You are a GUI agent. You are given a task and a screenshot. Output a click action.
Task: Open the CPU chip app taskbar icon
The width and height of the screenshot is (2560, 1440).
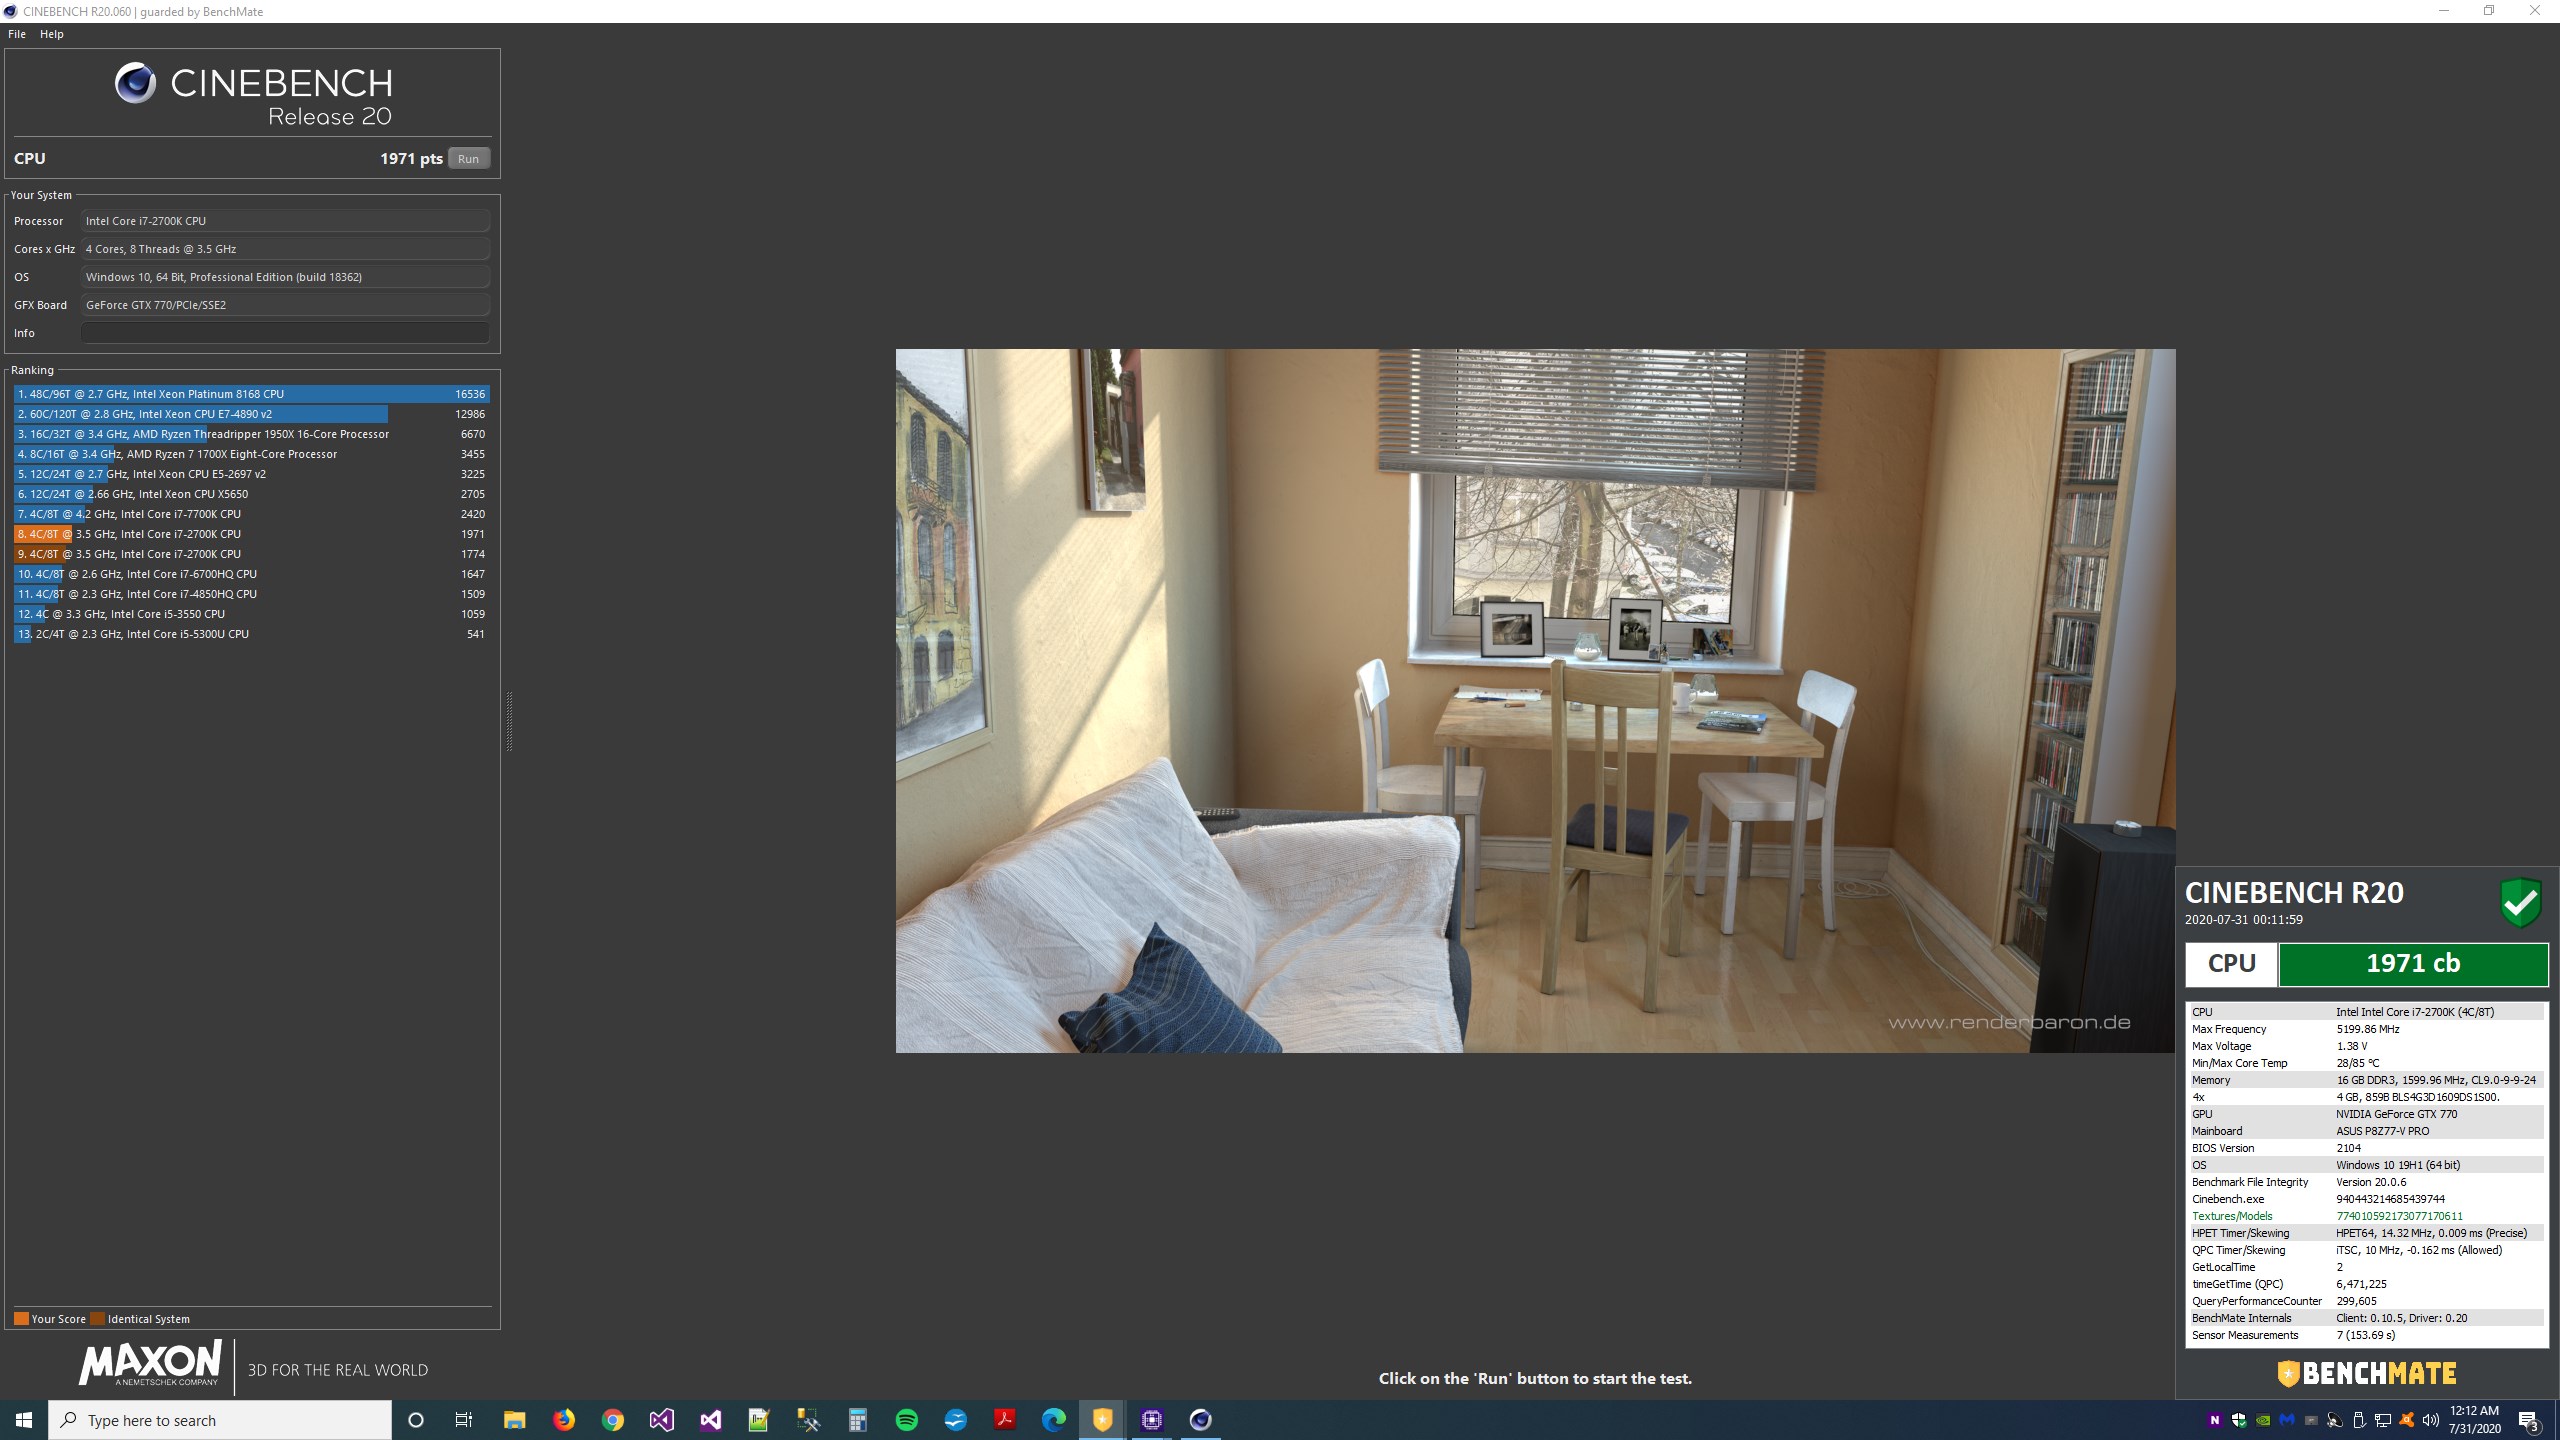tap(1152, 1420)
